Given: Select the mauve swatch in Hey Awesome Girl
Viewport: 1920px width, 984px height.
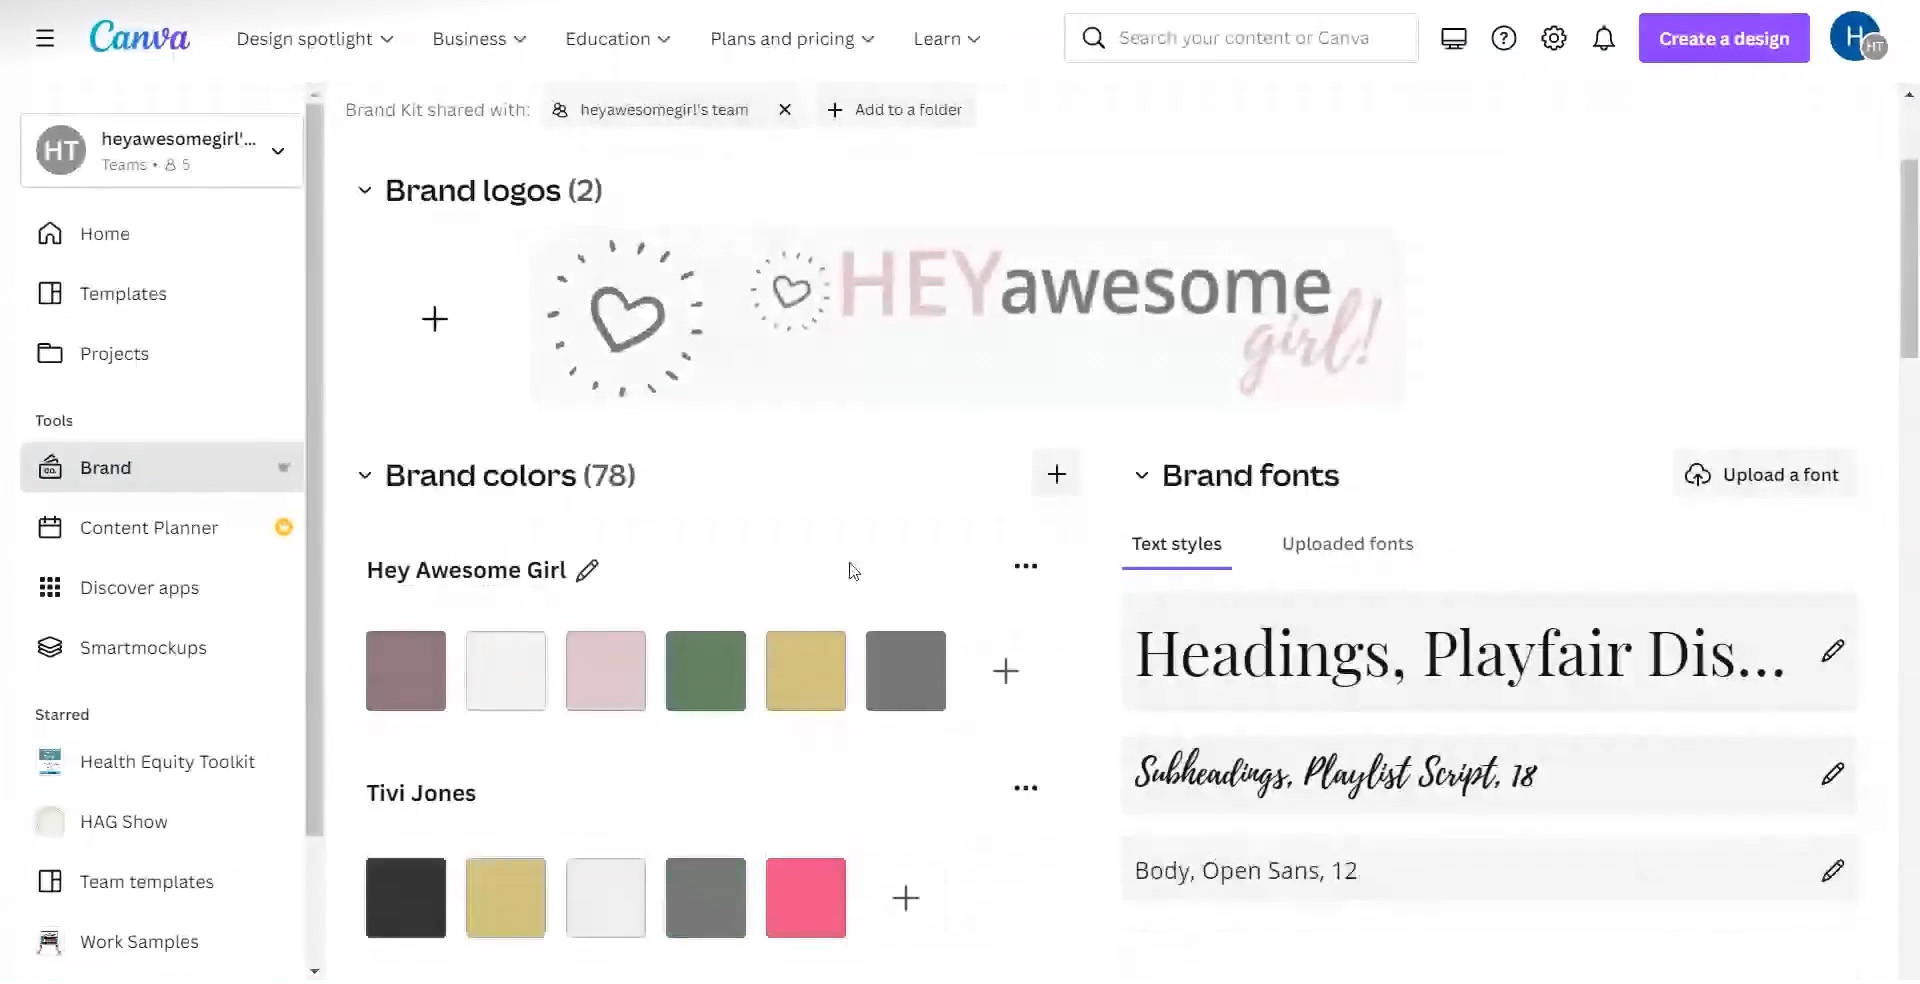Looking at the screenshot, I should click(406, 671).
